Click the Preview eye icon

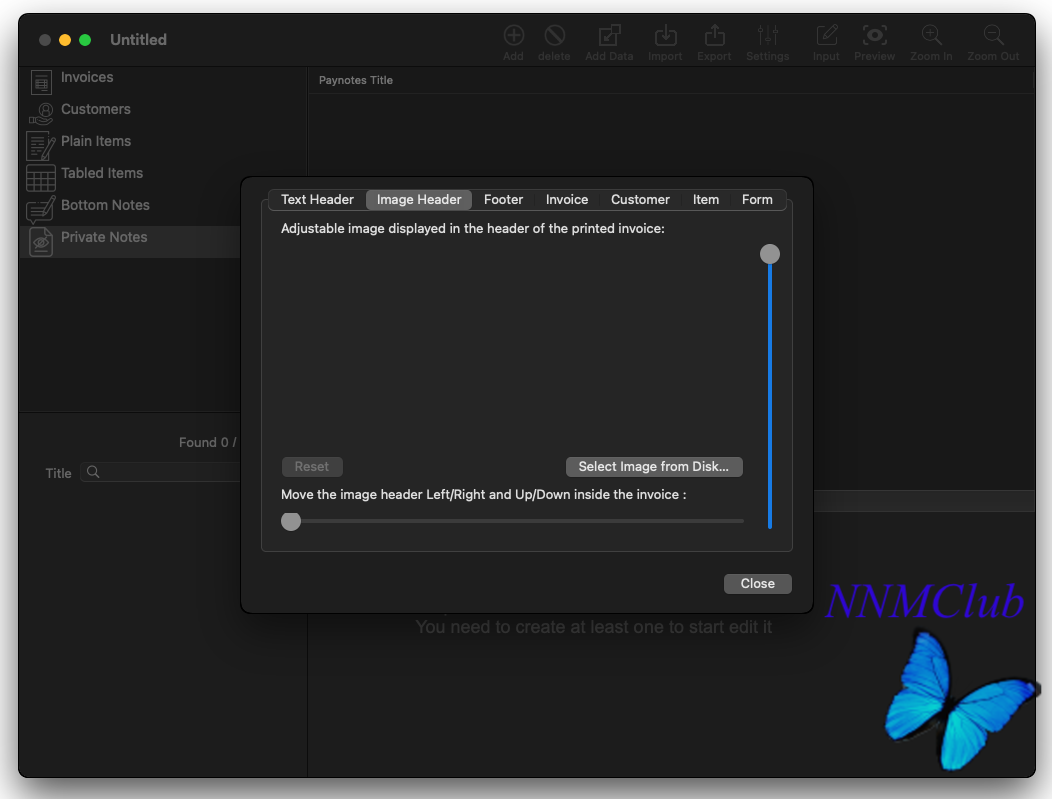pos(874,35)
